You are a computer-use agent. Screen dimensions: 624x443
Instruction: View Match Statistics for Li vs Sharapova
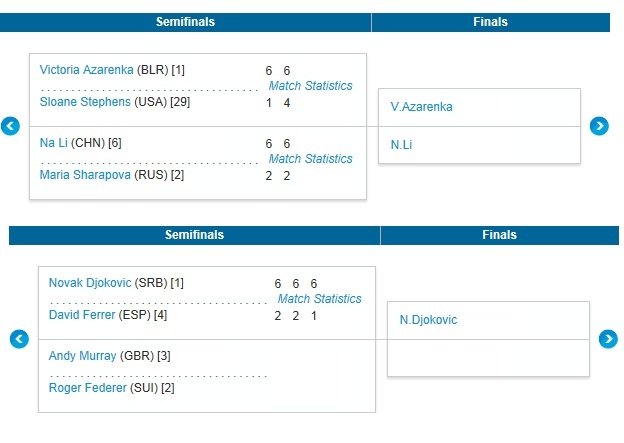pyautogui.click(x=310, y=159)
